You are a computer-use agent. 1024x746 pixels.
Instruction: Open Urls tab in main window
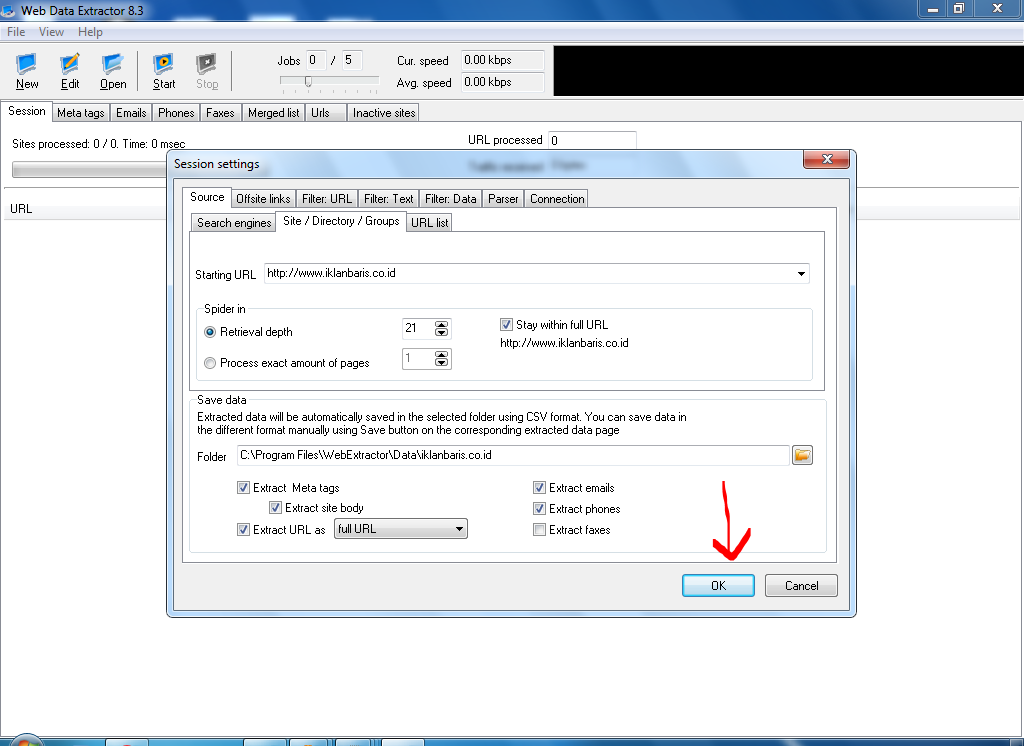325,113
